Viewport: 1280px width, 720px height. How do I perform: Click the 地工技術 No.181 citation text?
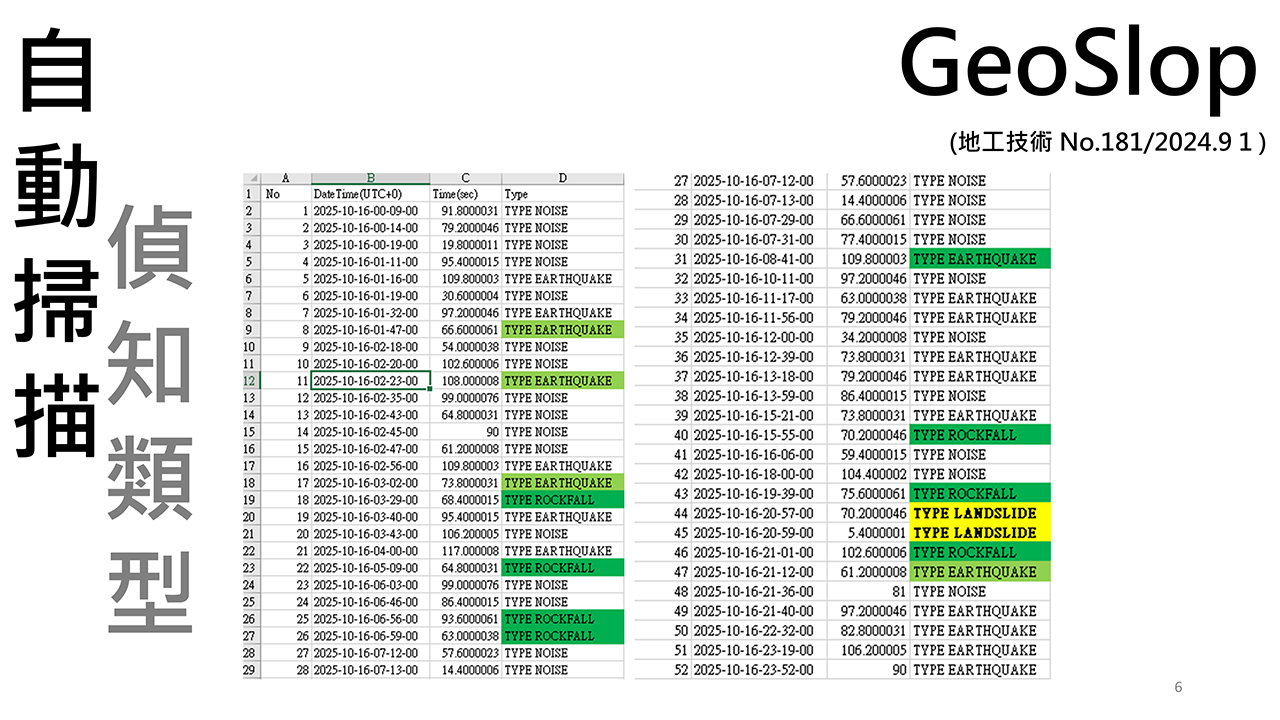pos(1107,143)
